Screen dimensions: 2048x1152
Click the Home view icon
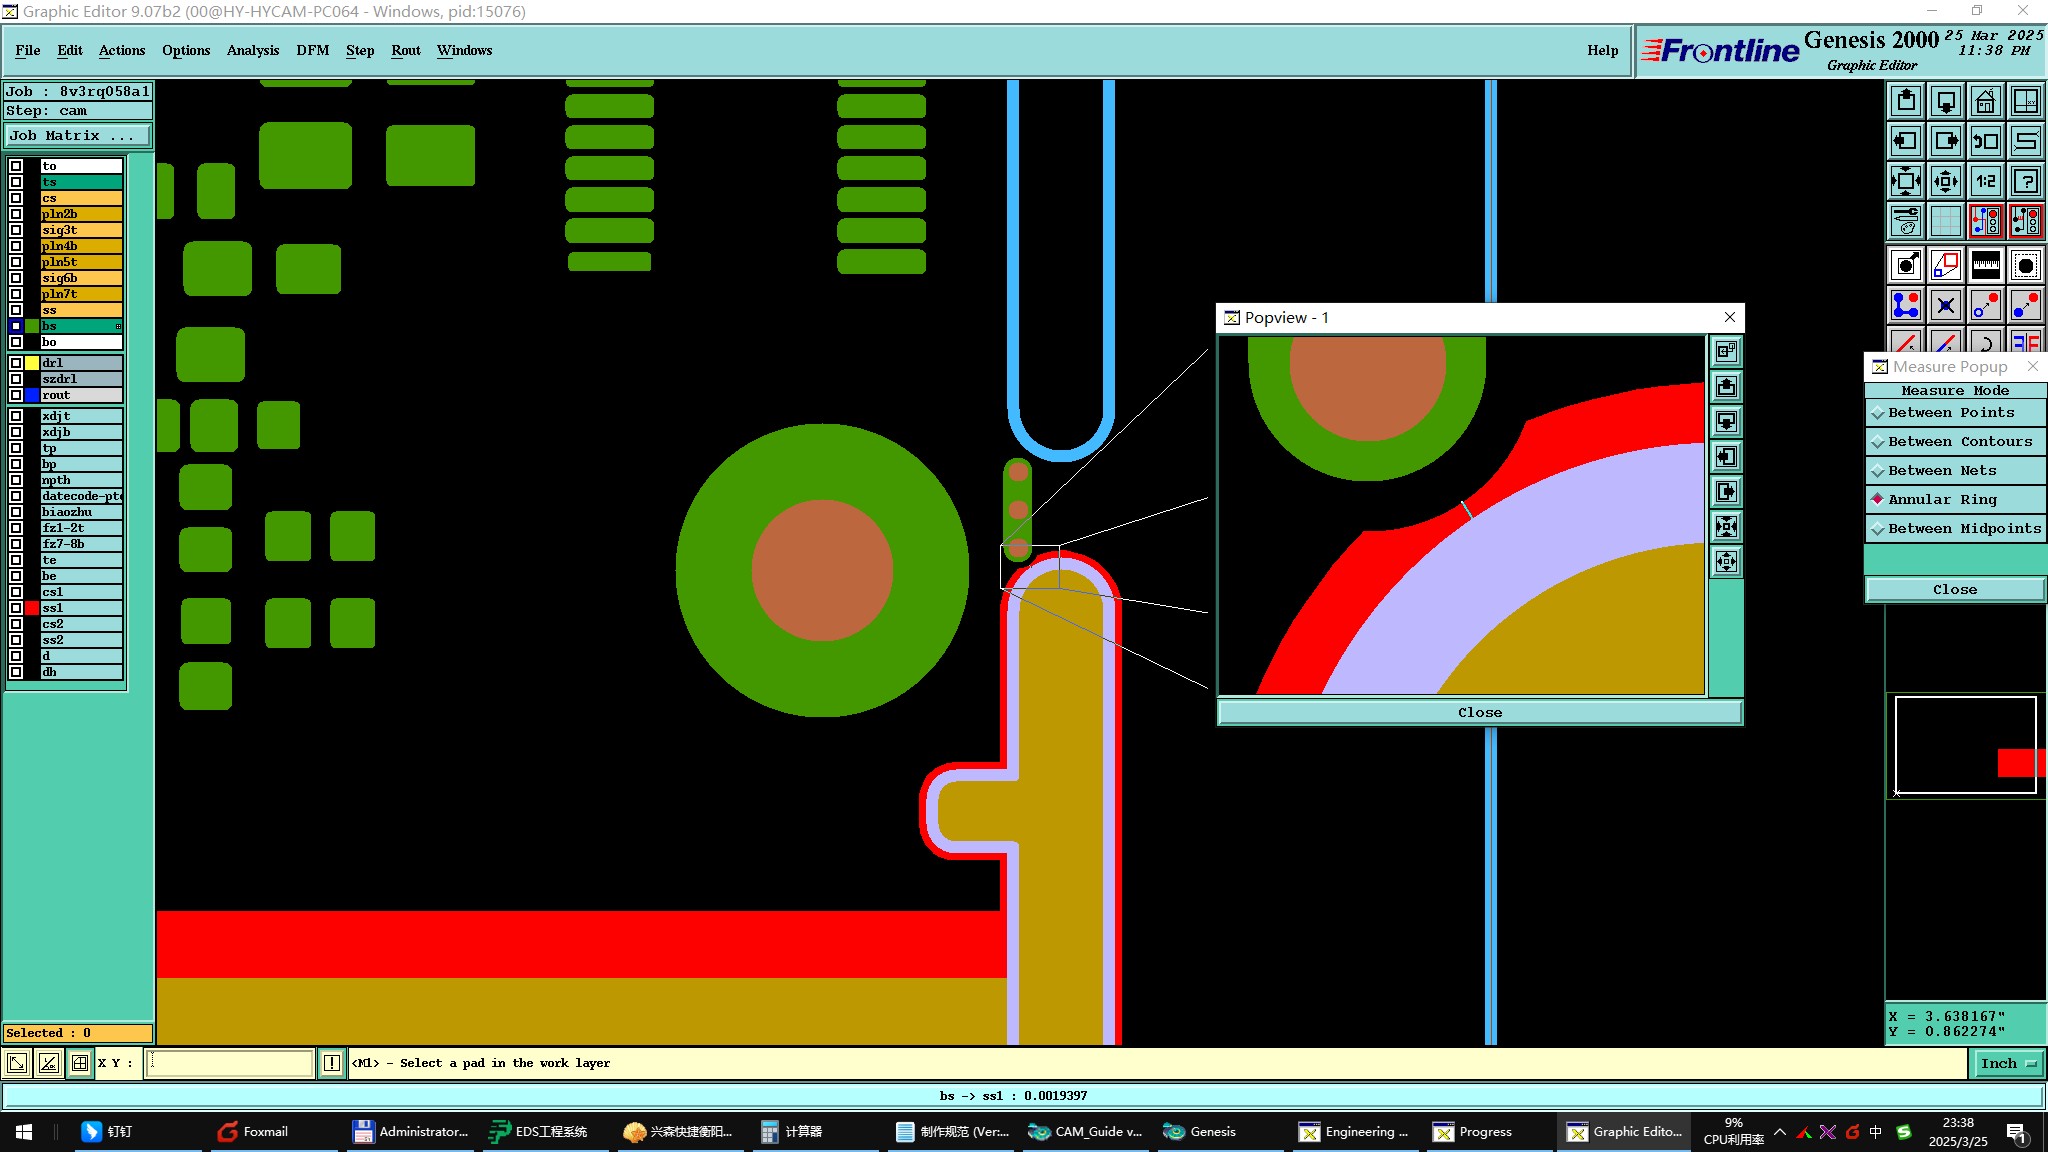pyautogui.click(x=1985, y=101)
